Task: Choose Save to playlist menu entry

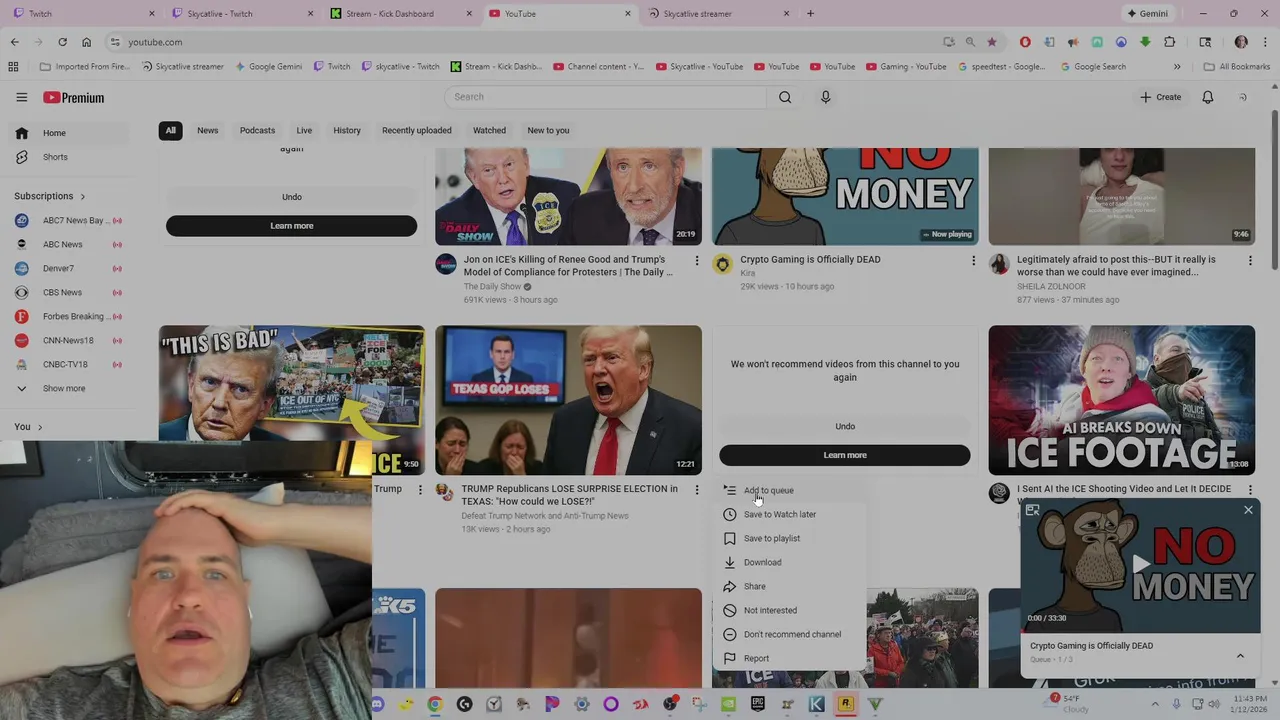Action: click(x=790, y=538)
